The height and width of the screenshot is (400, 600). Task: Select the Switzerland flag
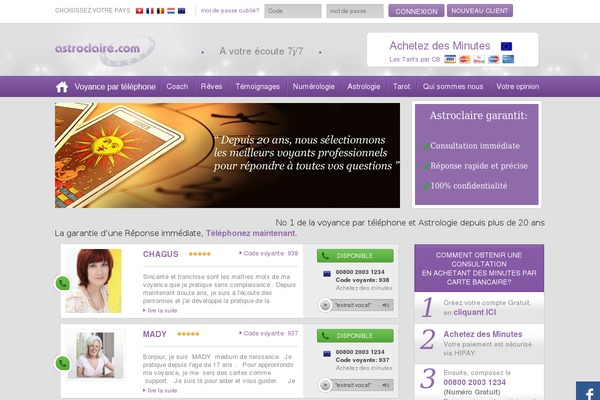139,11
